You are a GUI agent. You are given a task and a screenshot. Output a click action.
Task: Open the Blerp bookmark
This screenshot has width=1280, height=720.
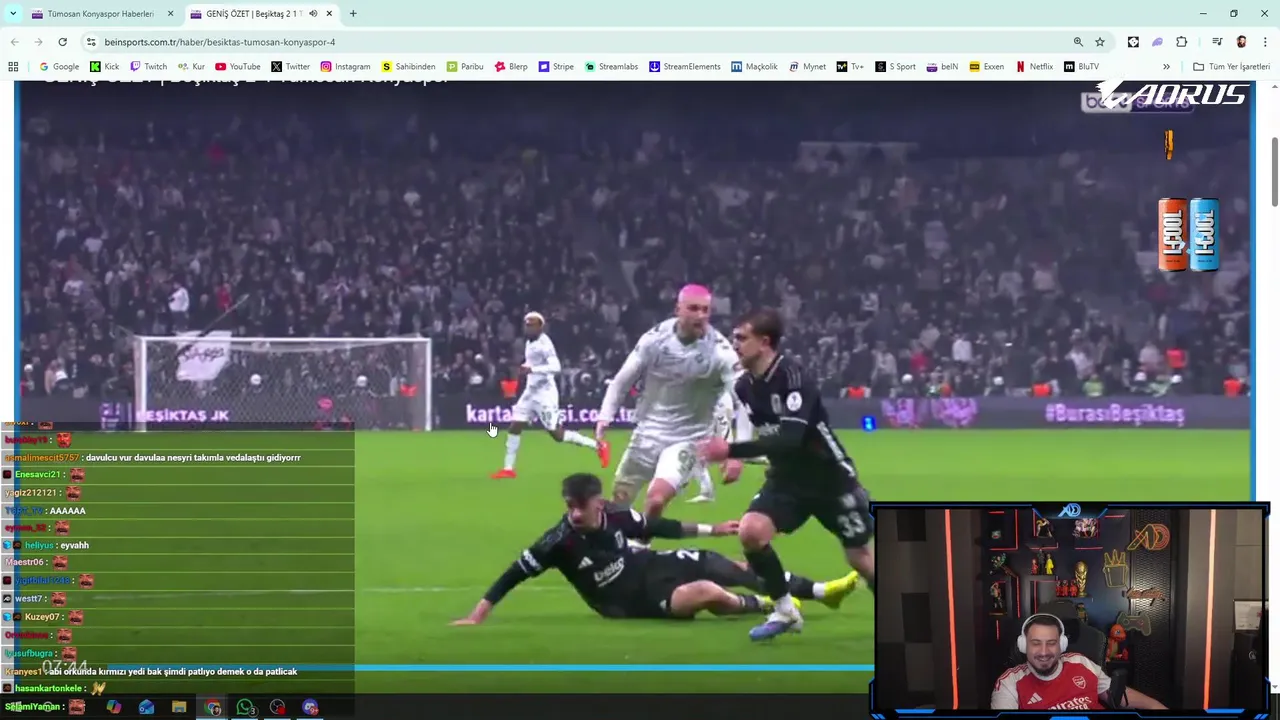point(511,67)
